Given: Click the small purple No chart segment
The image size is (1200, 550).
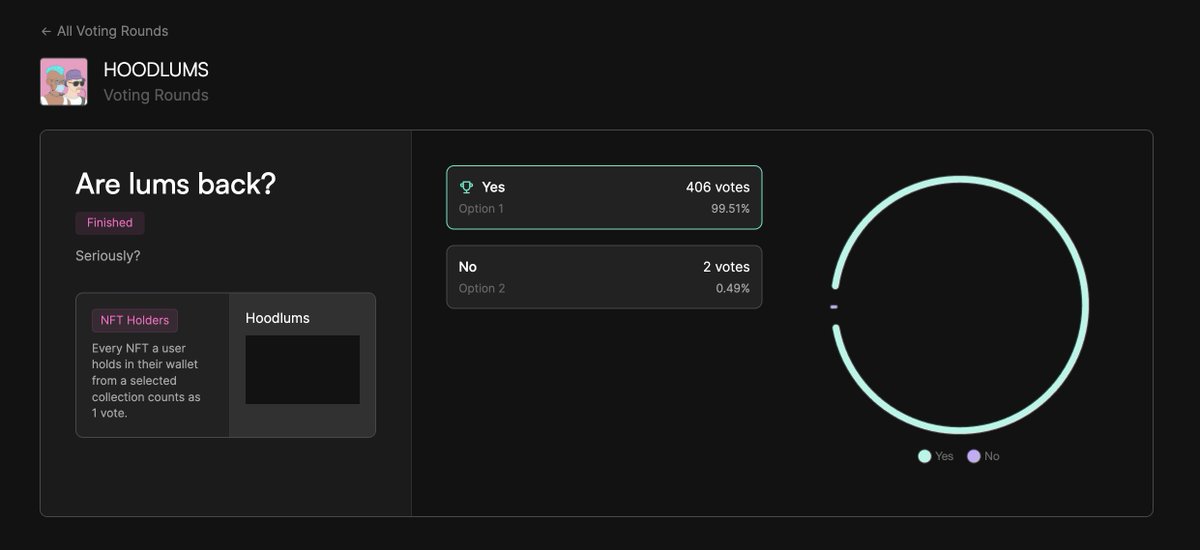Looking at the screenshot, I should [834, 306].
